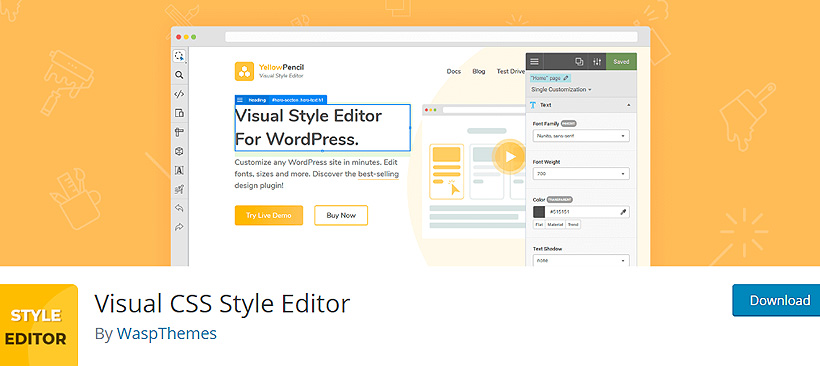Click the YellowPencil brand name text
The image size is (820, 366).
281,67
